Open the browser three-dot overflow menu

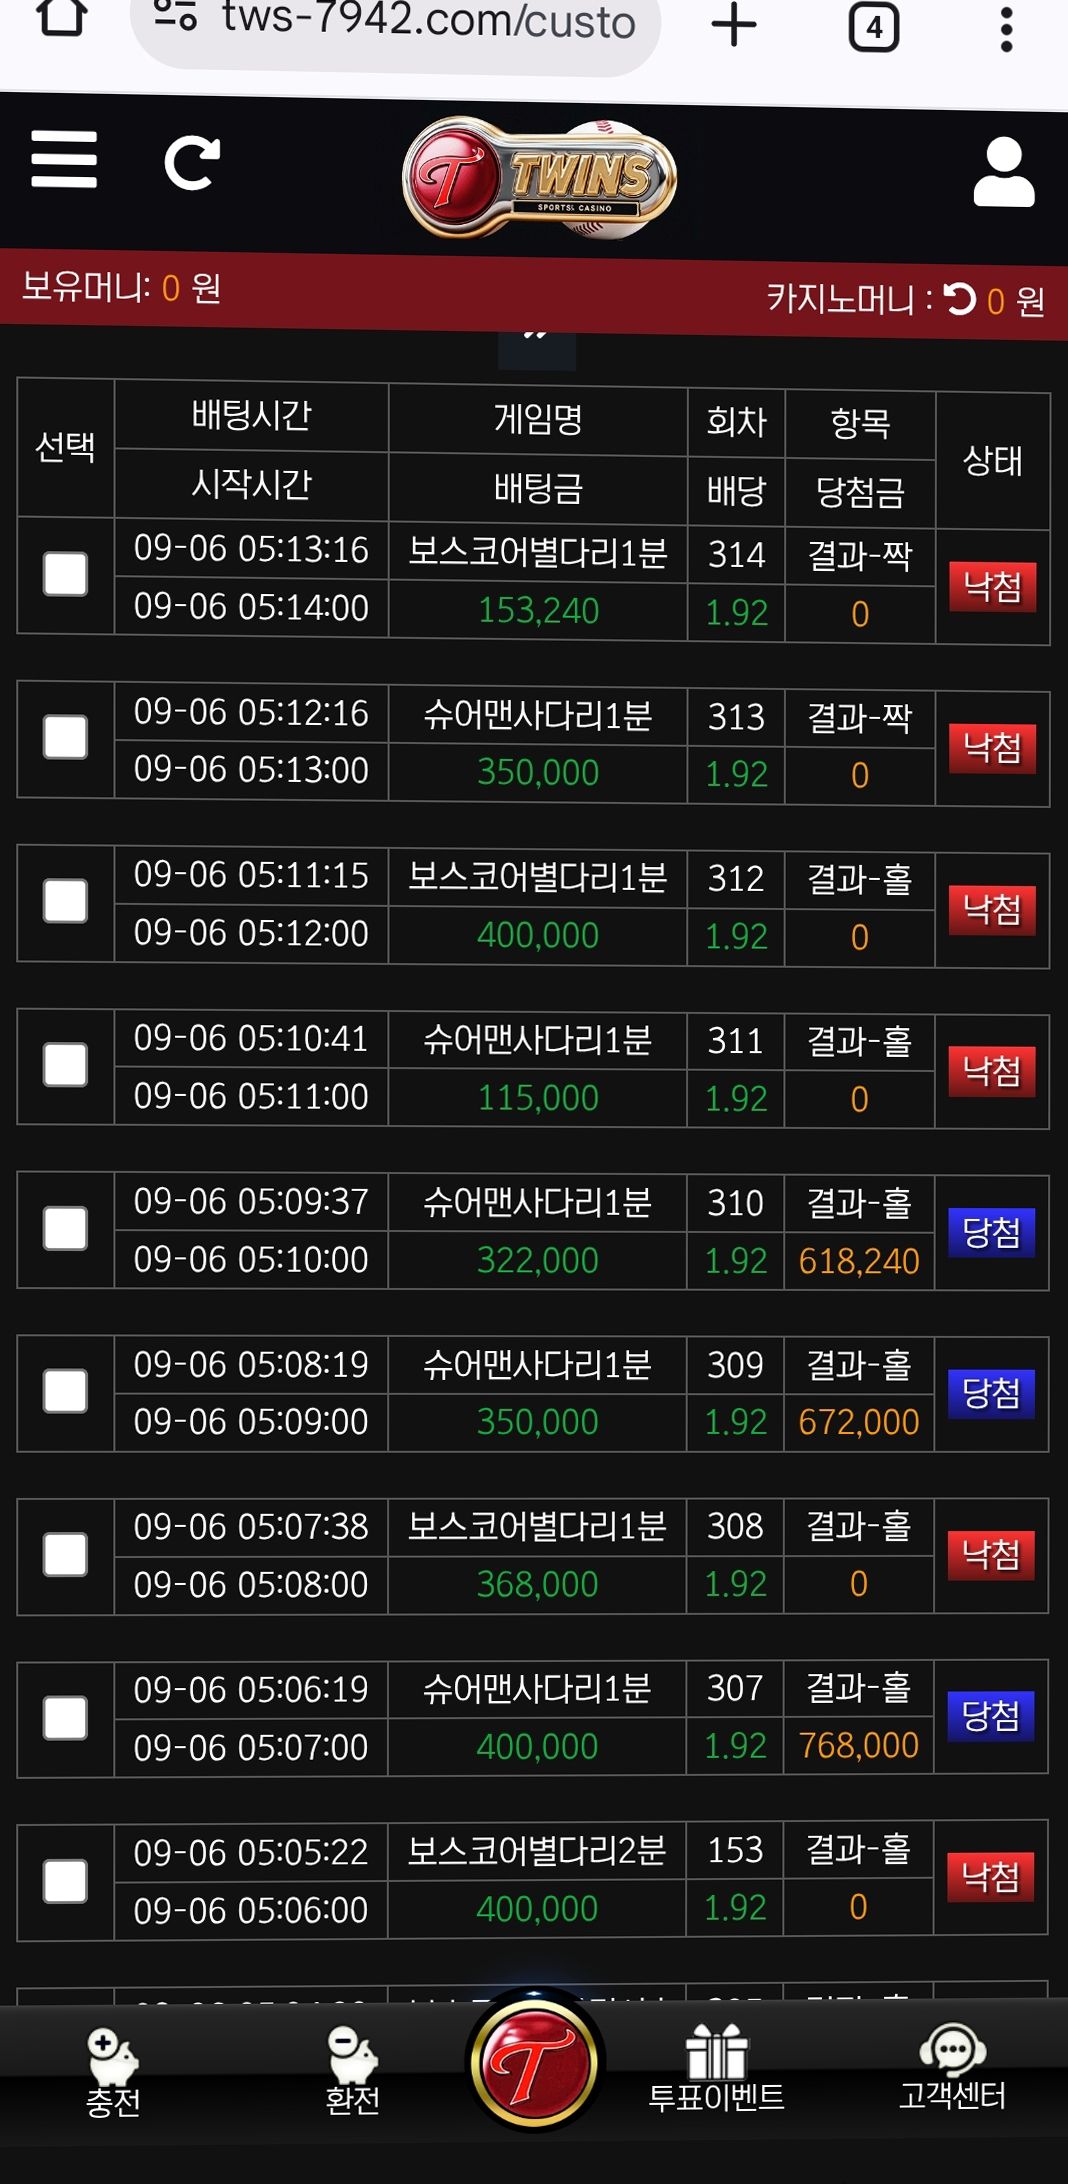(1006, 29)
